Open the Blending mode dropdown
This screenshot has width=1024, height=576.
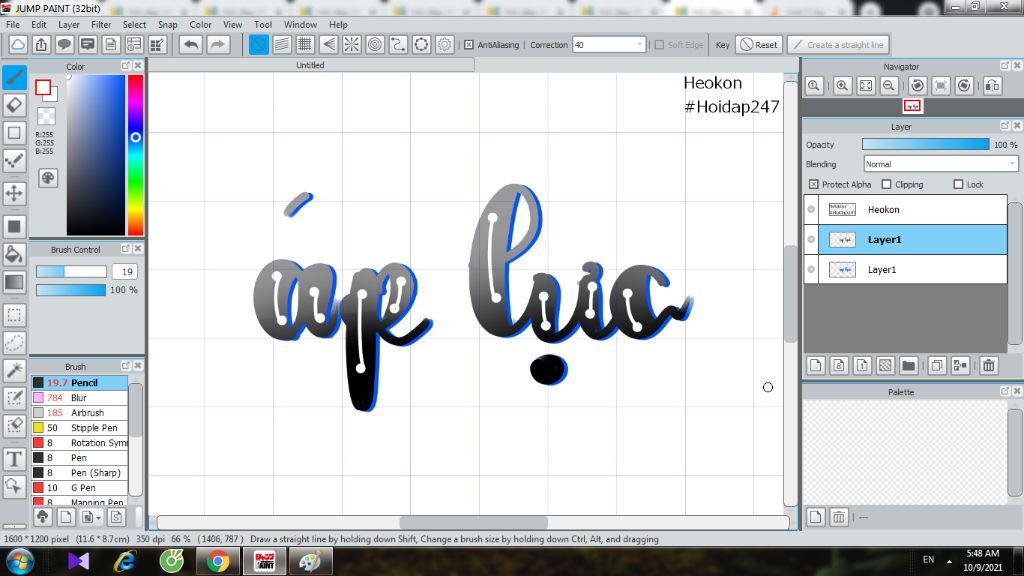(x=1012, y=164)
